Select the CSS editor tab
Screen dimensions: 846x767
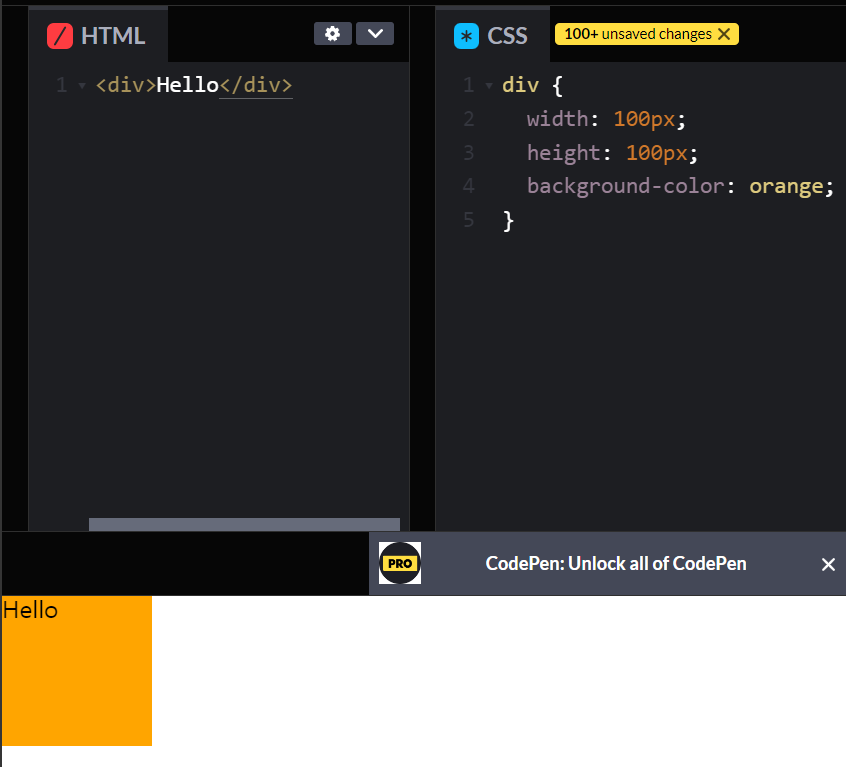click(493, 35)
